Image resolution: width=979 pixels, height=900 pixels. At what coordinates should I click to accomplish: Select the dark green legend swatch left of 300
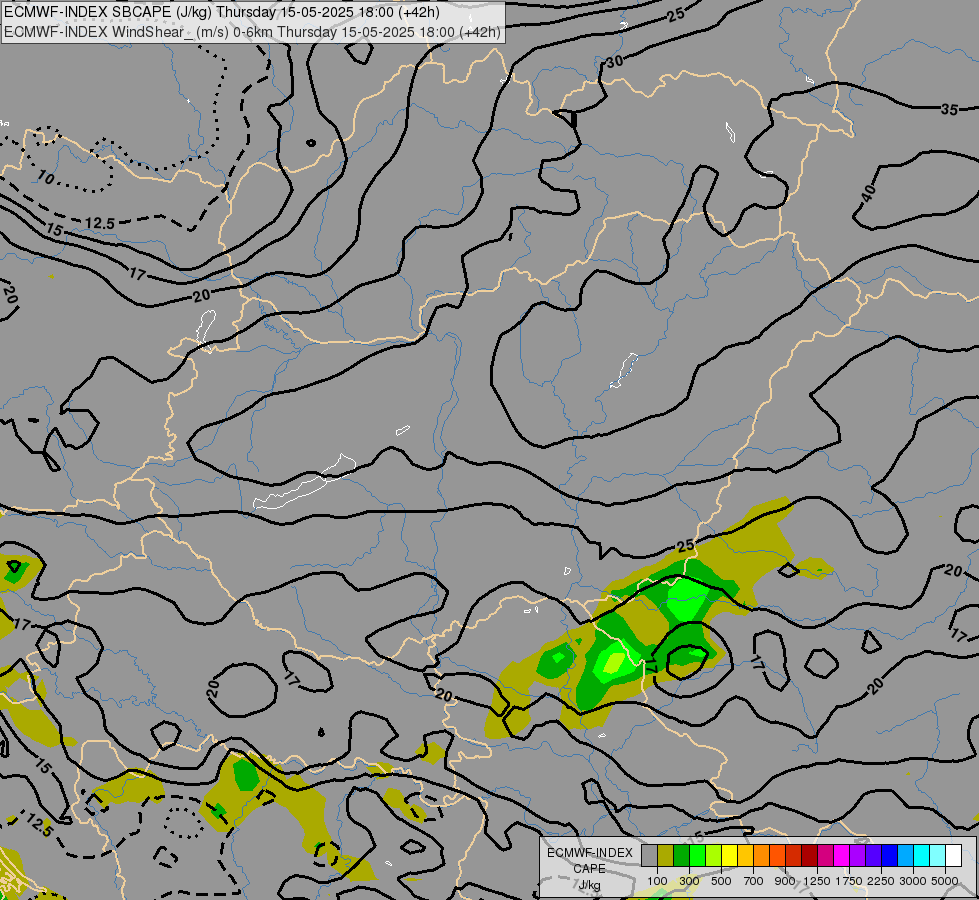(x=681, y=856)
